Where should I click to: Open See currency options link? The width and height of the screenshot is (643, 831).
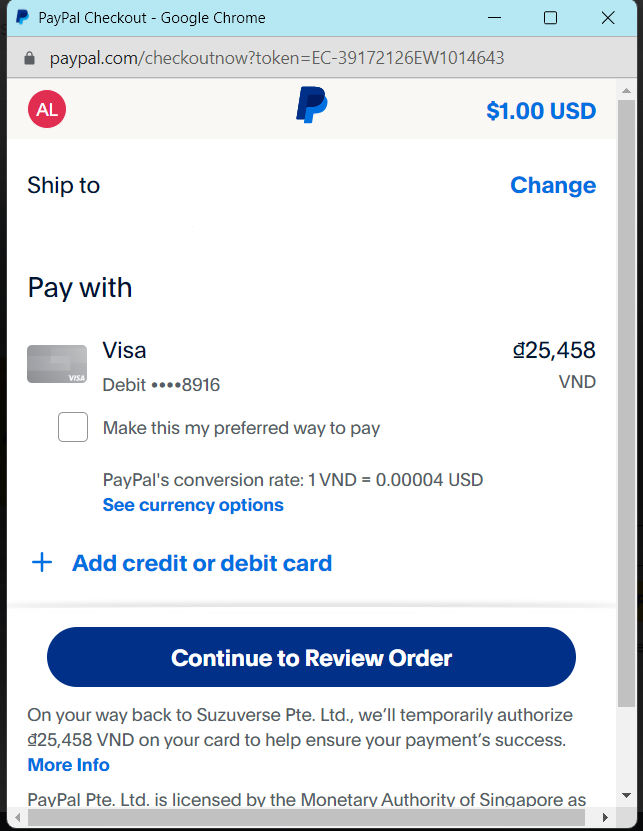tap(193, 505)
